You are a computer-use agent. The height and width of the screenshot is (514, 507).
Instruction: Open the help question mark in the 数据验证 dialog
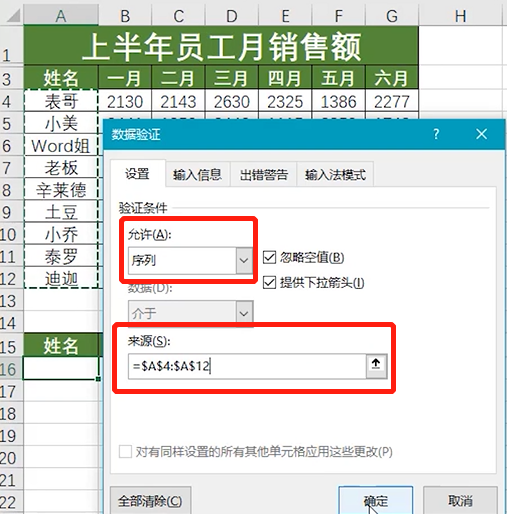pos(436,134)
